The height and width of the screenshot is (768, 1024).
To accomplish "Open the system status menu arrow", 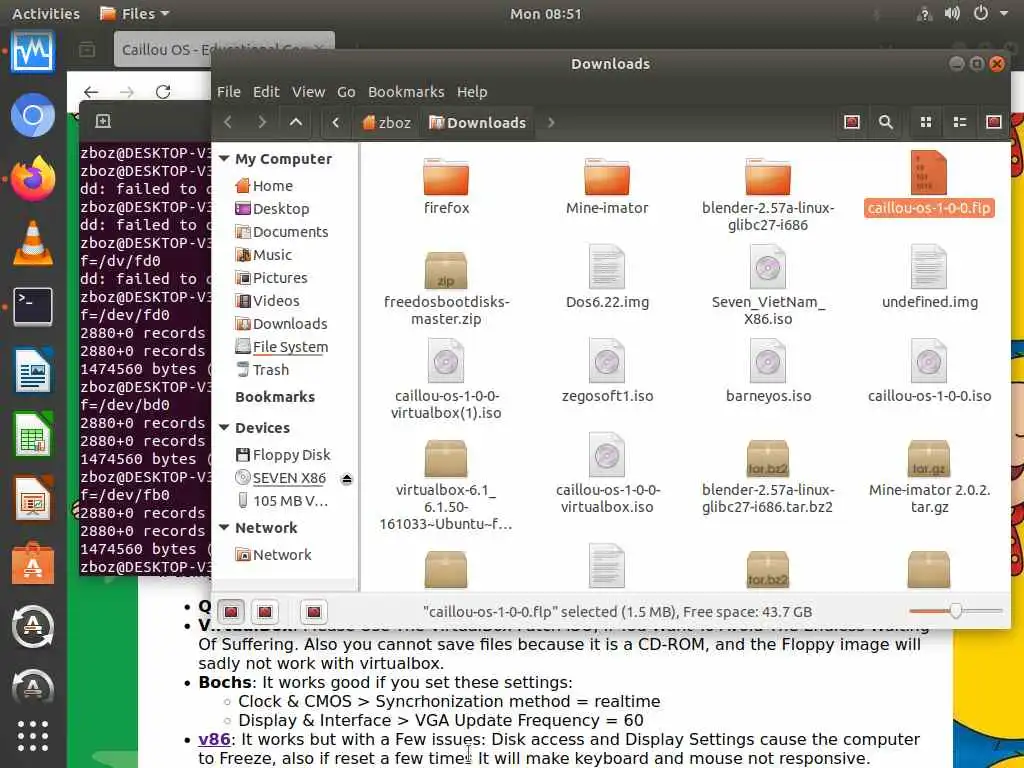I will click(1004, 13).
